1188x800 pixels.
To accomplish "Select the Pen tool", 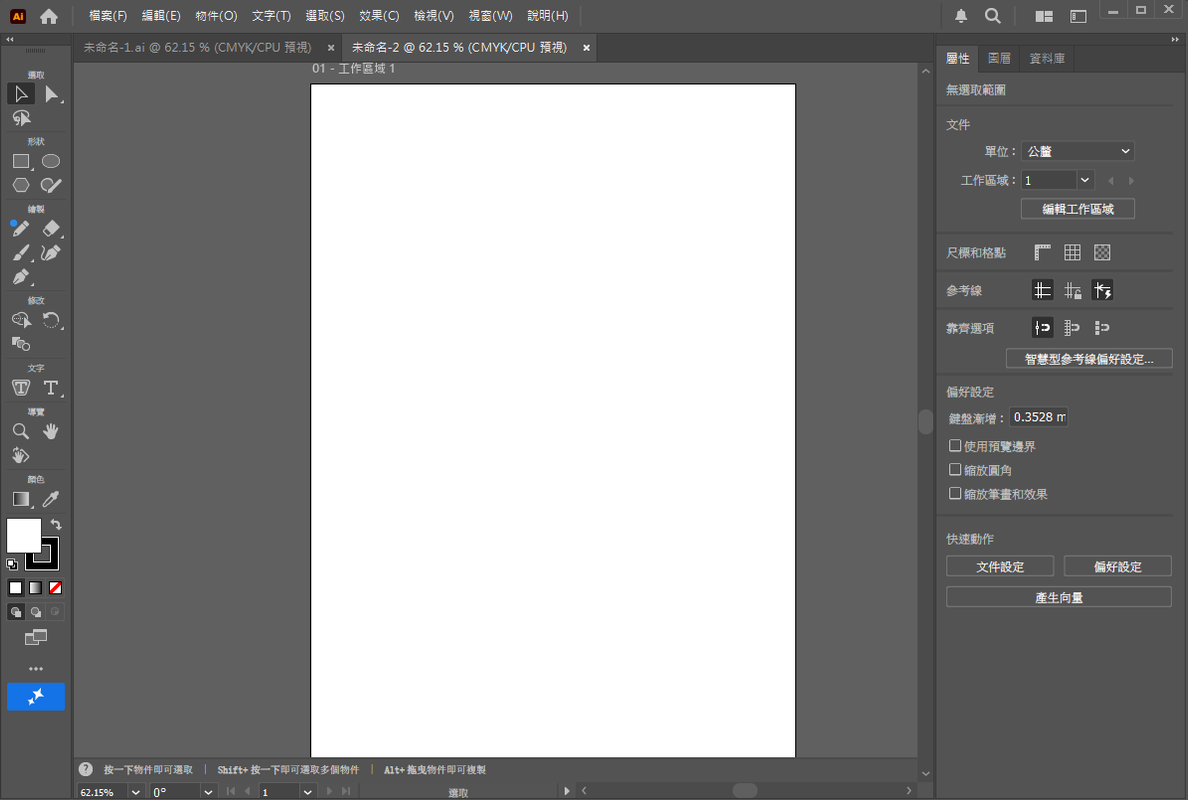I will click(x=20, y=277).
